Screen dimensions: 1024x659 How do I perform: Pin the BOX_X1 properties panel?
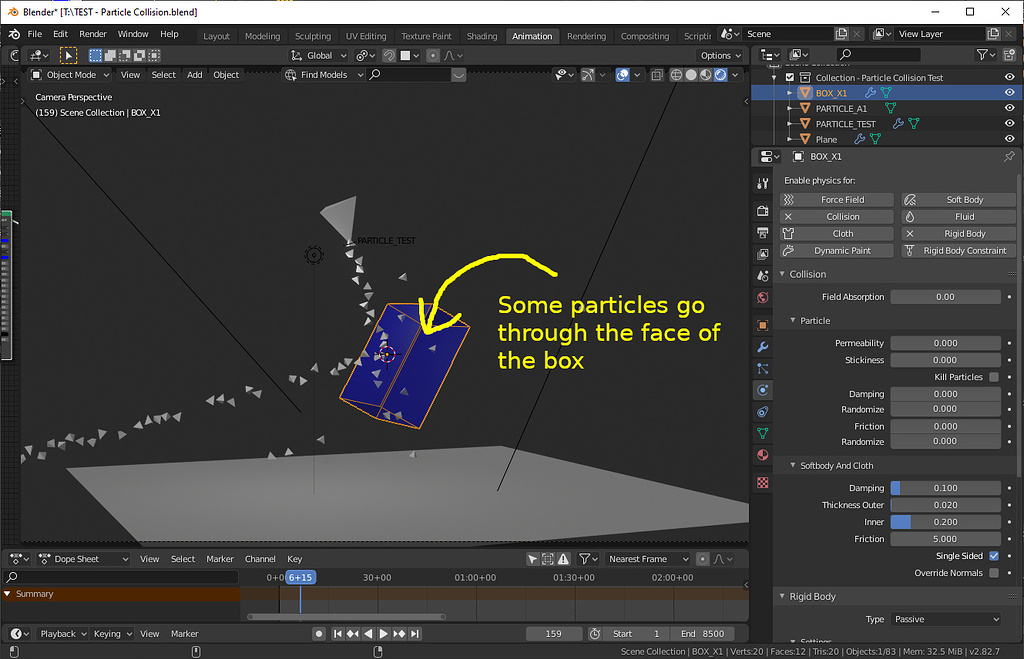pyautogui.click(x=1009, y=156)
